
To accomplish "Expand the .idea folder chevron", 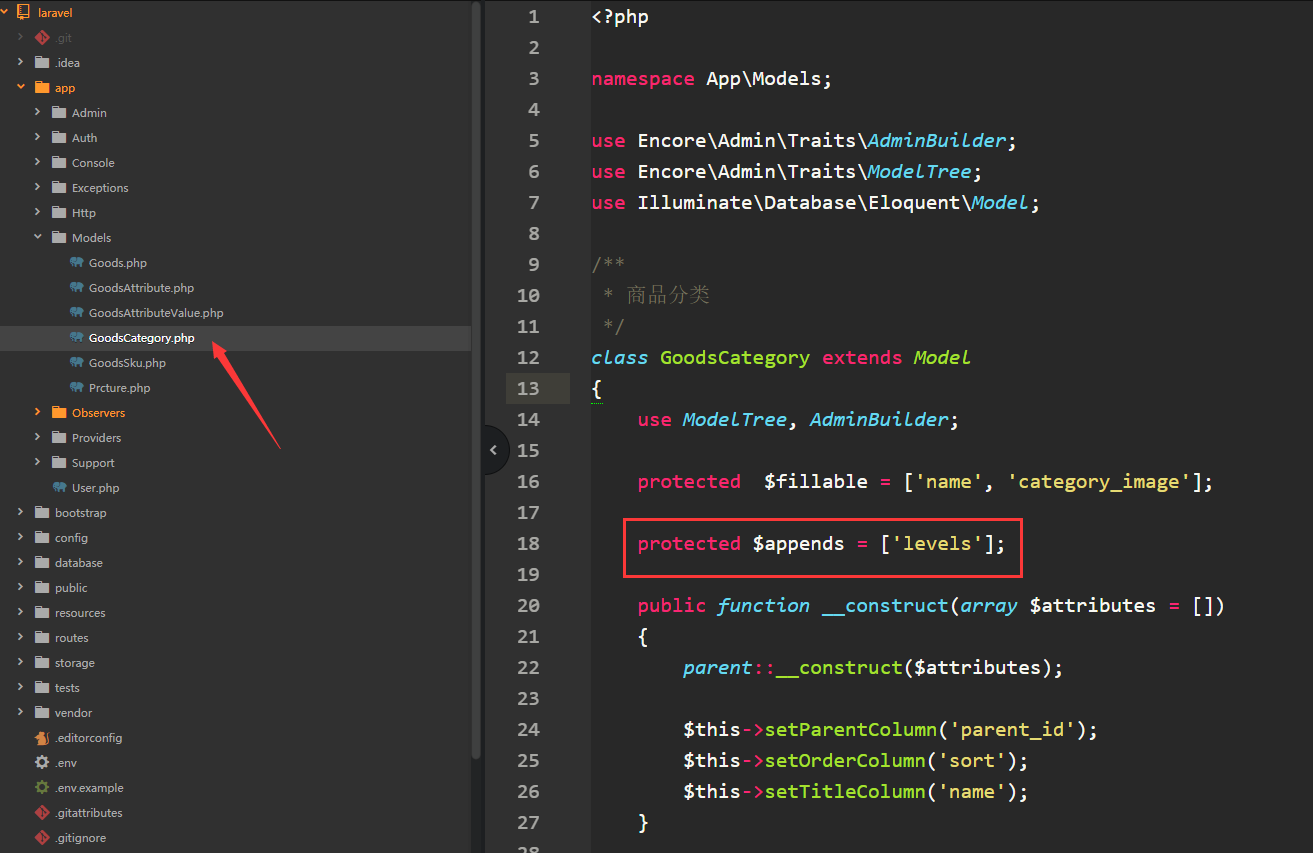I will pyautogui.click(x=20, y=62).
